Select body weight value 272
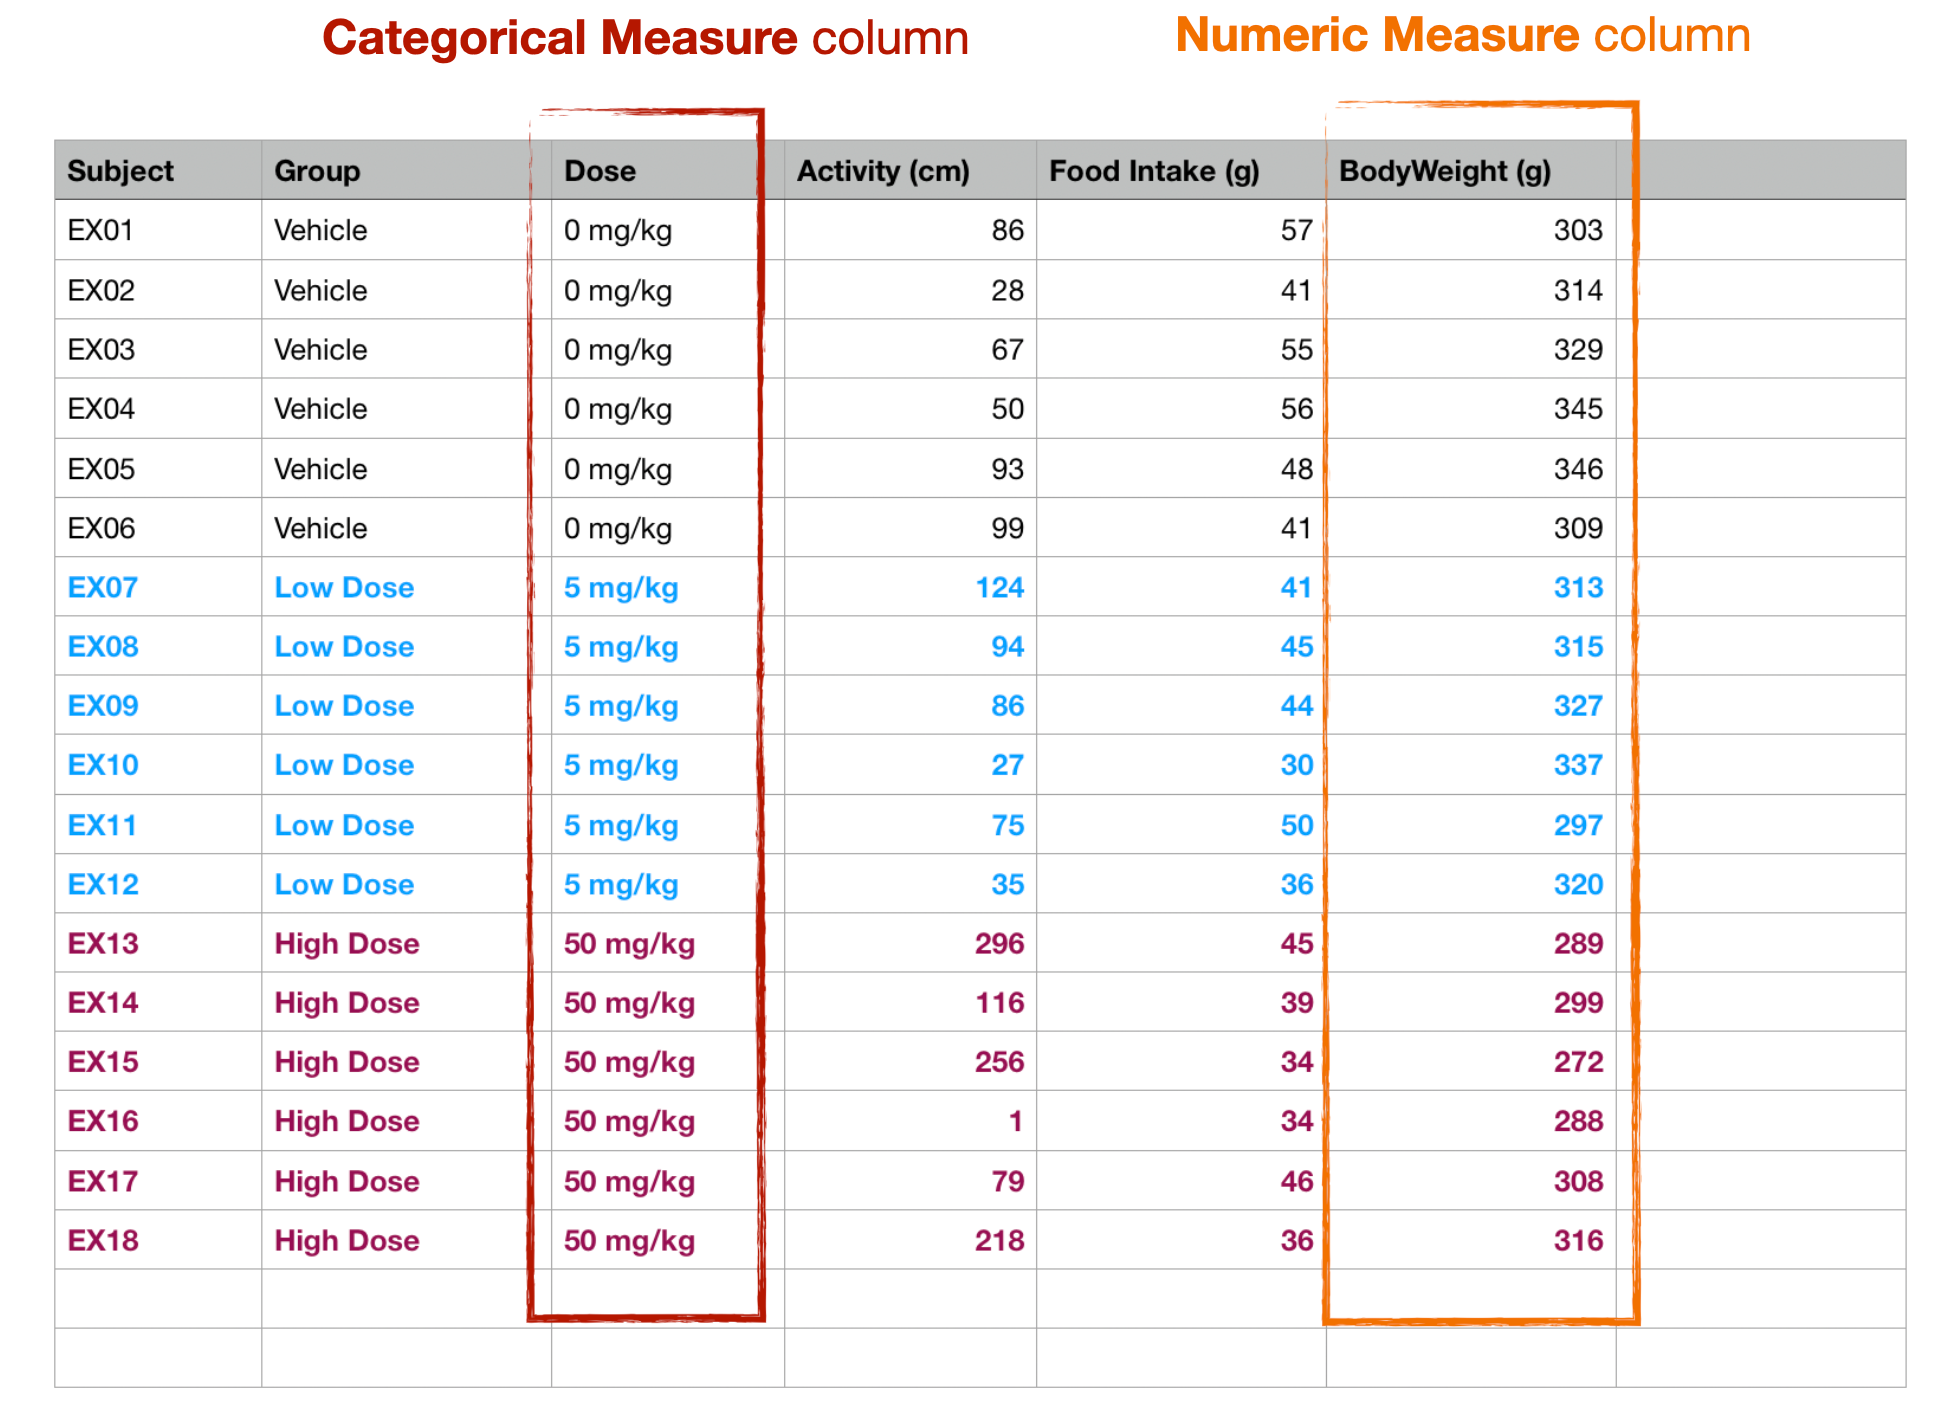The width and height of the screenshot is (1950, 1402). (x=1471, y=1062)
